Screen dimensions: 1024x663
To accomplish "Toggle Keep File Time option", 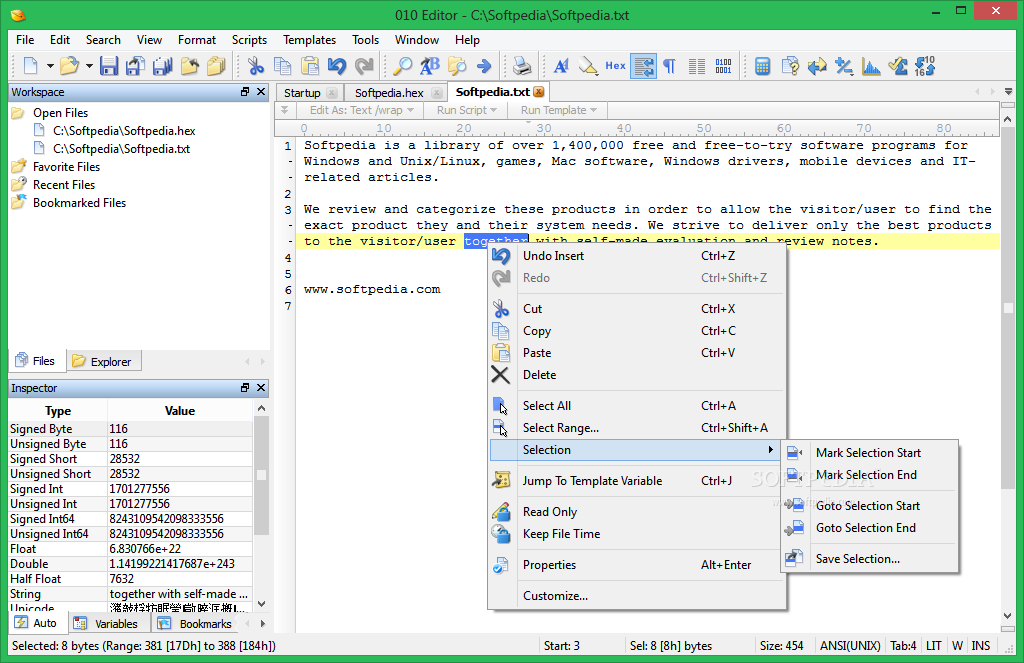I will point(637,534).
